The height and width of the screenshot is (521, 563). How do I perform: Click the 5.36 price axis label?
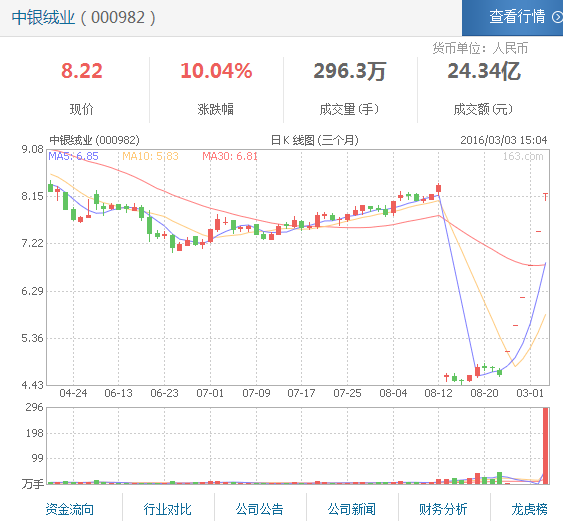tap(32, 338)
